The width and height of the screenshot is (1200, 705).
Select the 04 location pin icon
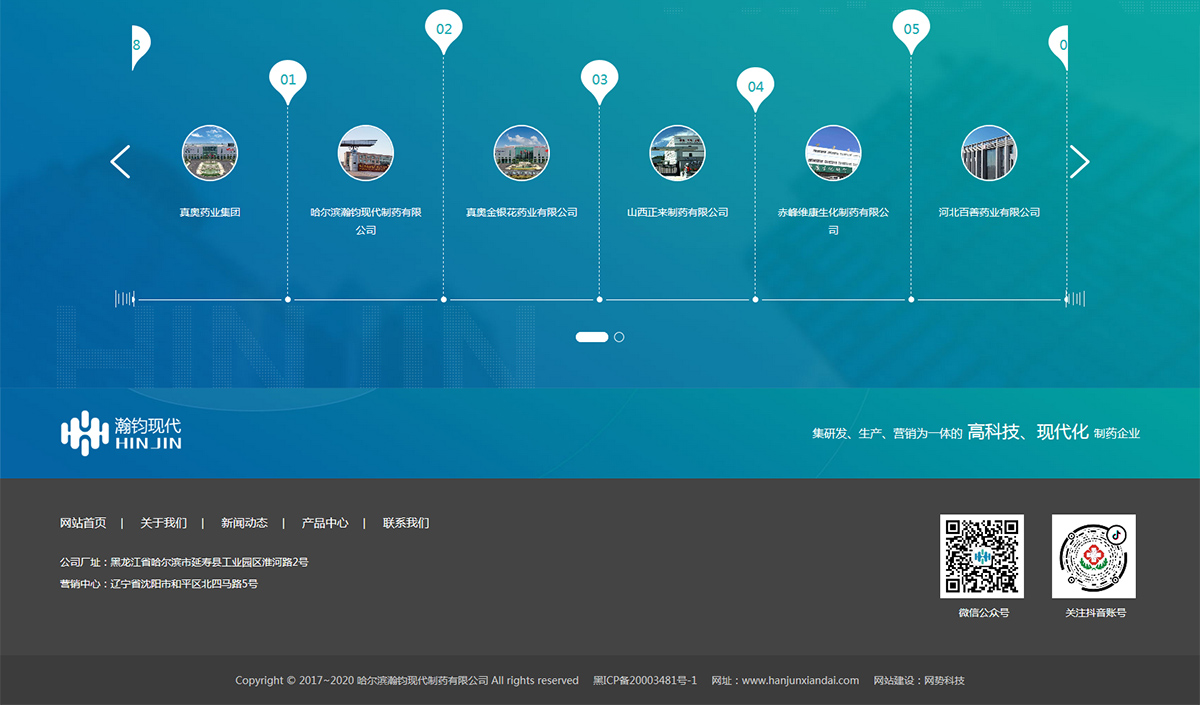756,86
